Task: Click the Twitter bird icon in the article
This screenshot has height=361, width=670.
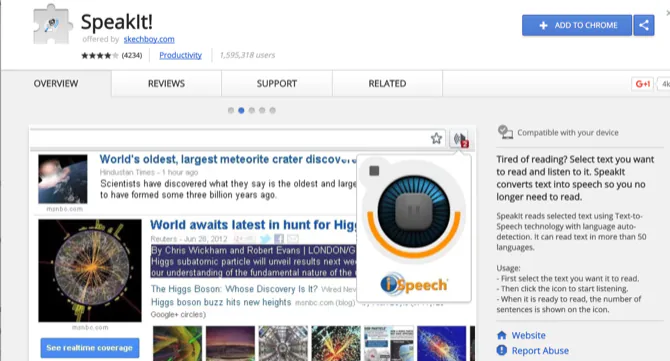Action: point(265,239)
